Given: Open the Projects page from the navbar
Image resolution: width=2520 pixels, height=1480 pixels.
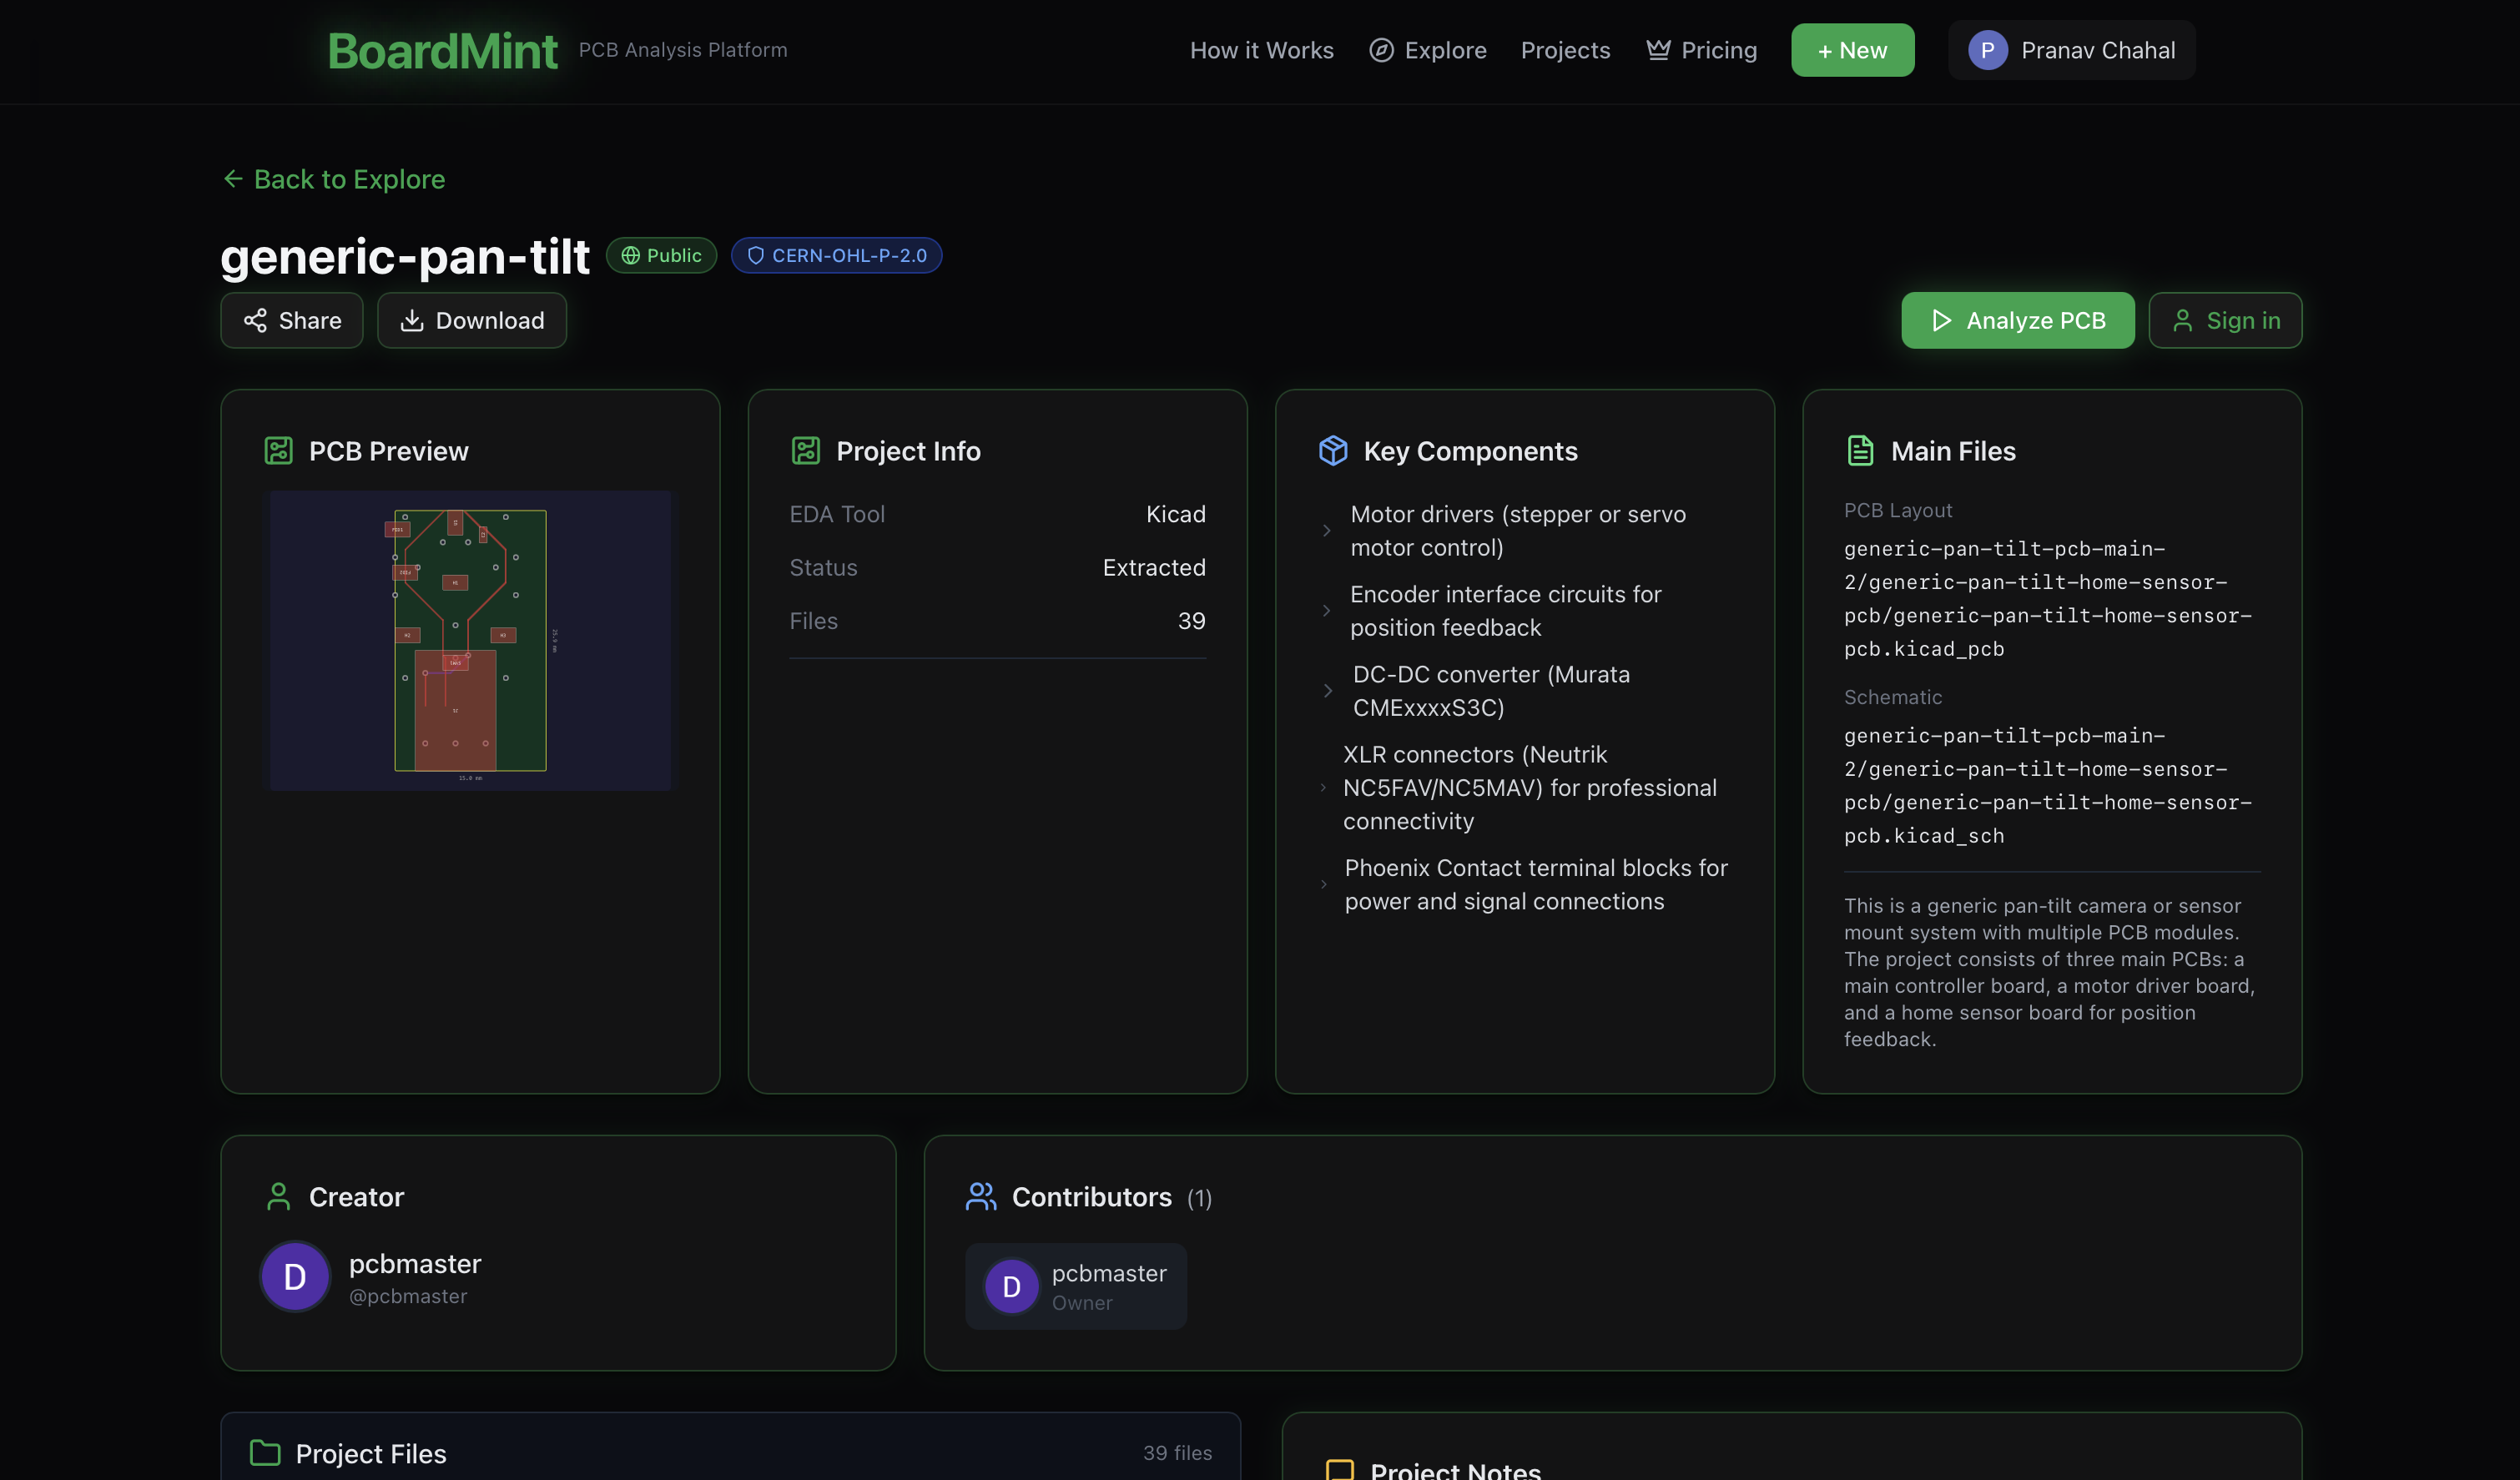Looking at the screenshot, I should pos(1565,50).
